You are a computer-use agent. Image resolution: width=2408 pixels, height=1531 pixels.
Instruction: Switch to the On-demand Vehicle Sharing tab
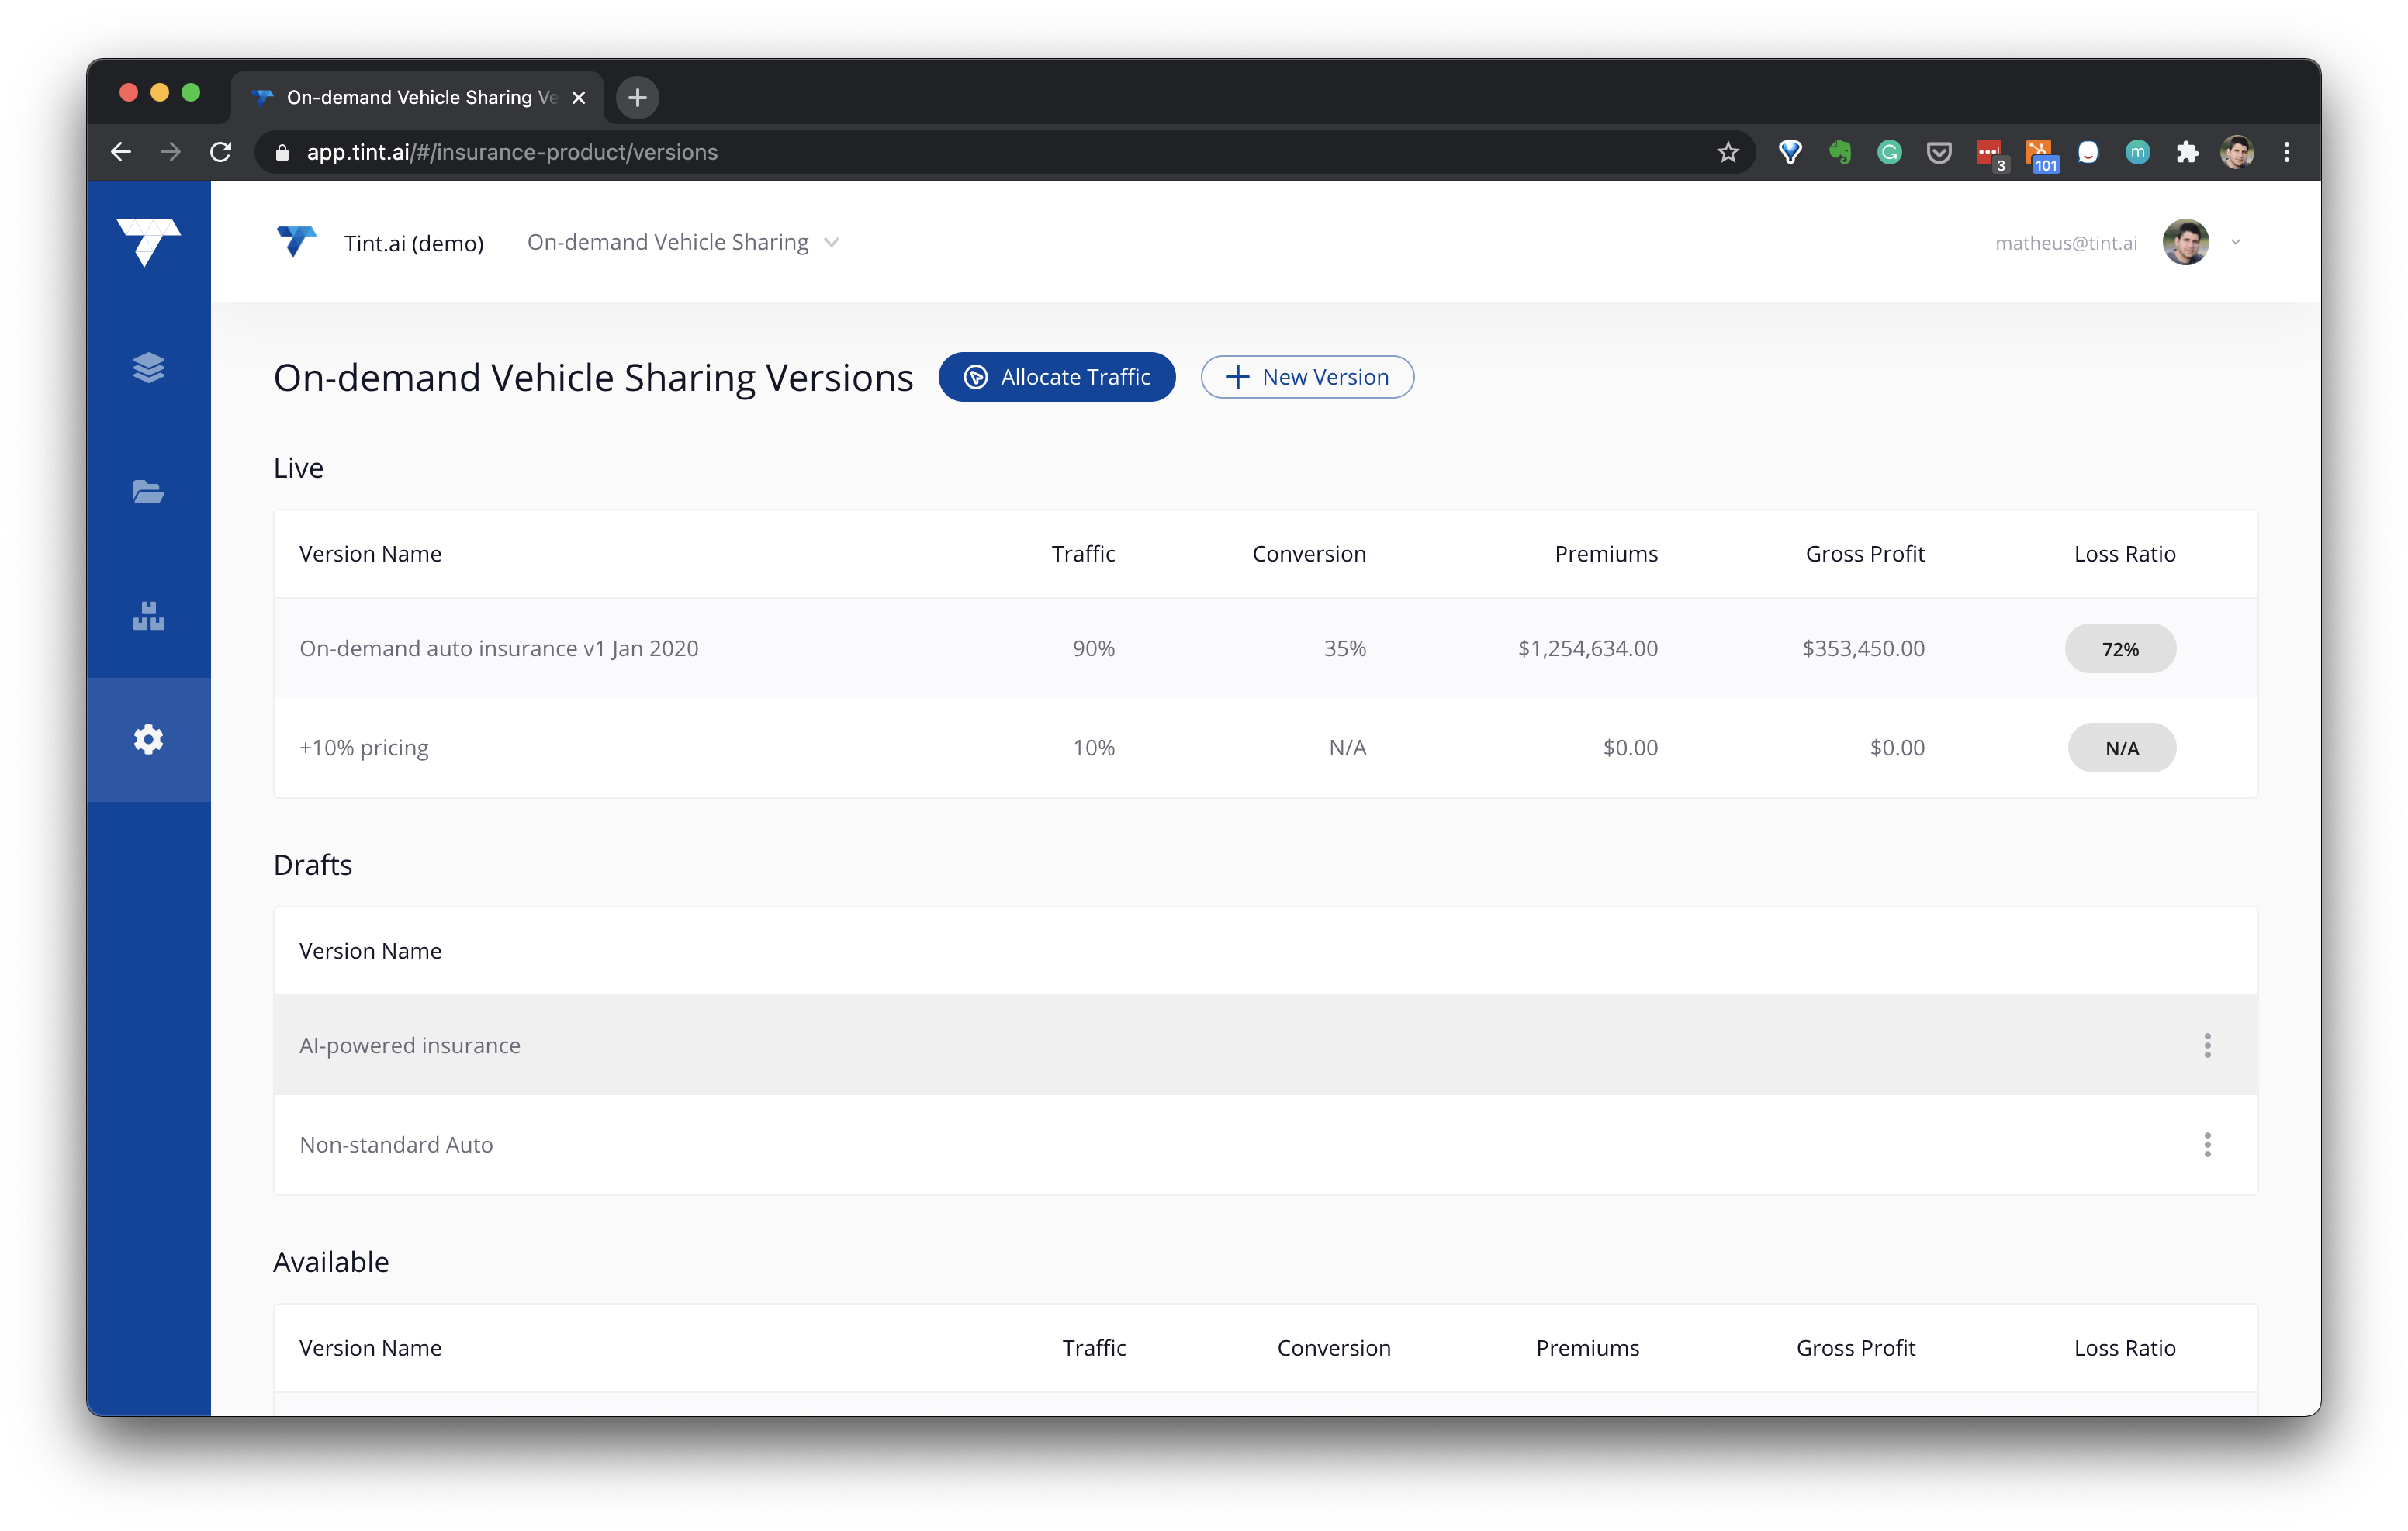(x=410, y=97)
